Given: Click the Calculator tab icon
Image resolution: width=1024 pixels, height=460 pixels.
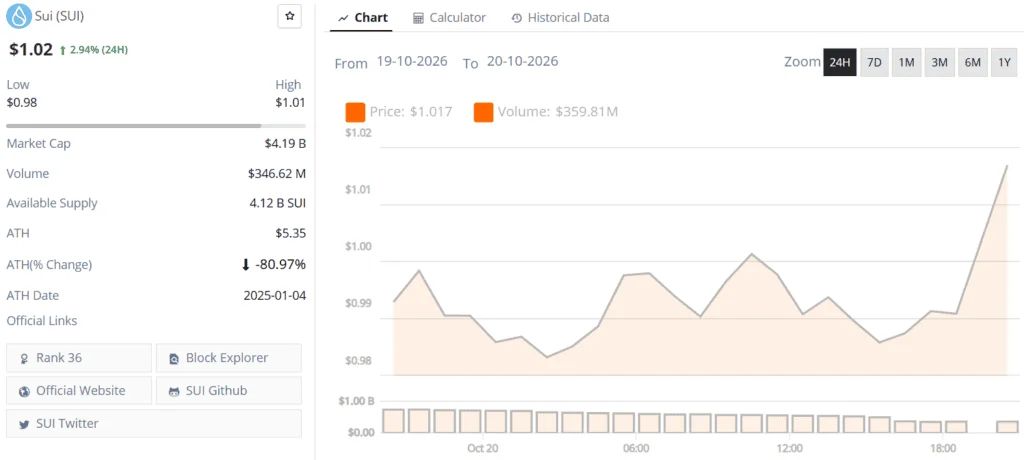Looking at the screenshot, I should (x=419, y=18).
